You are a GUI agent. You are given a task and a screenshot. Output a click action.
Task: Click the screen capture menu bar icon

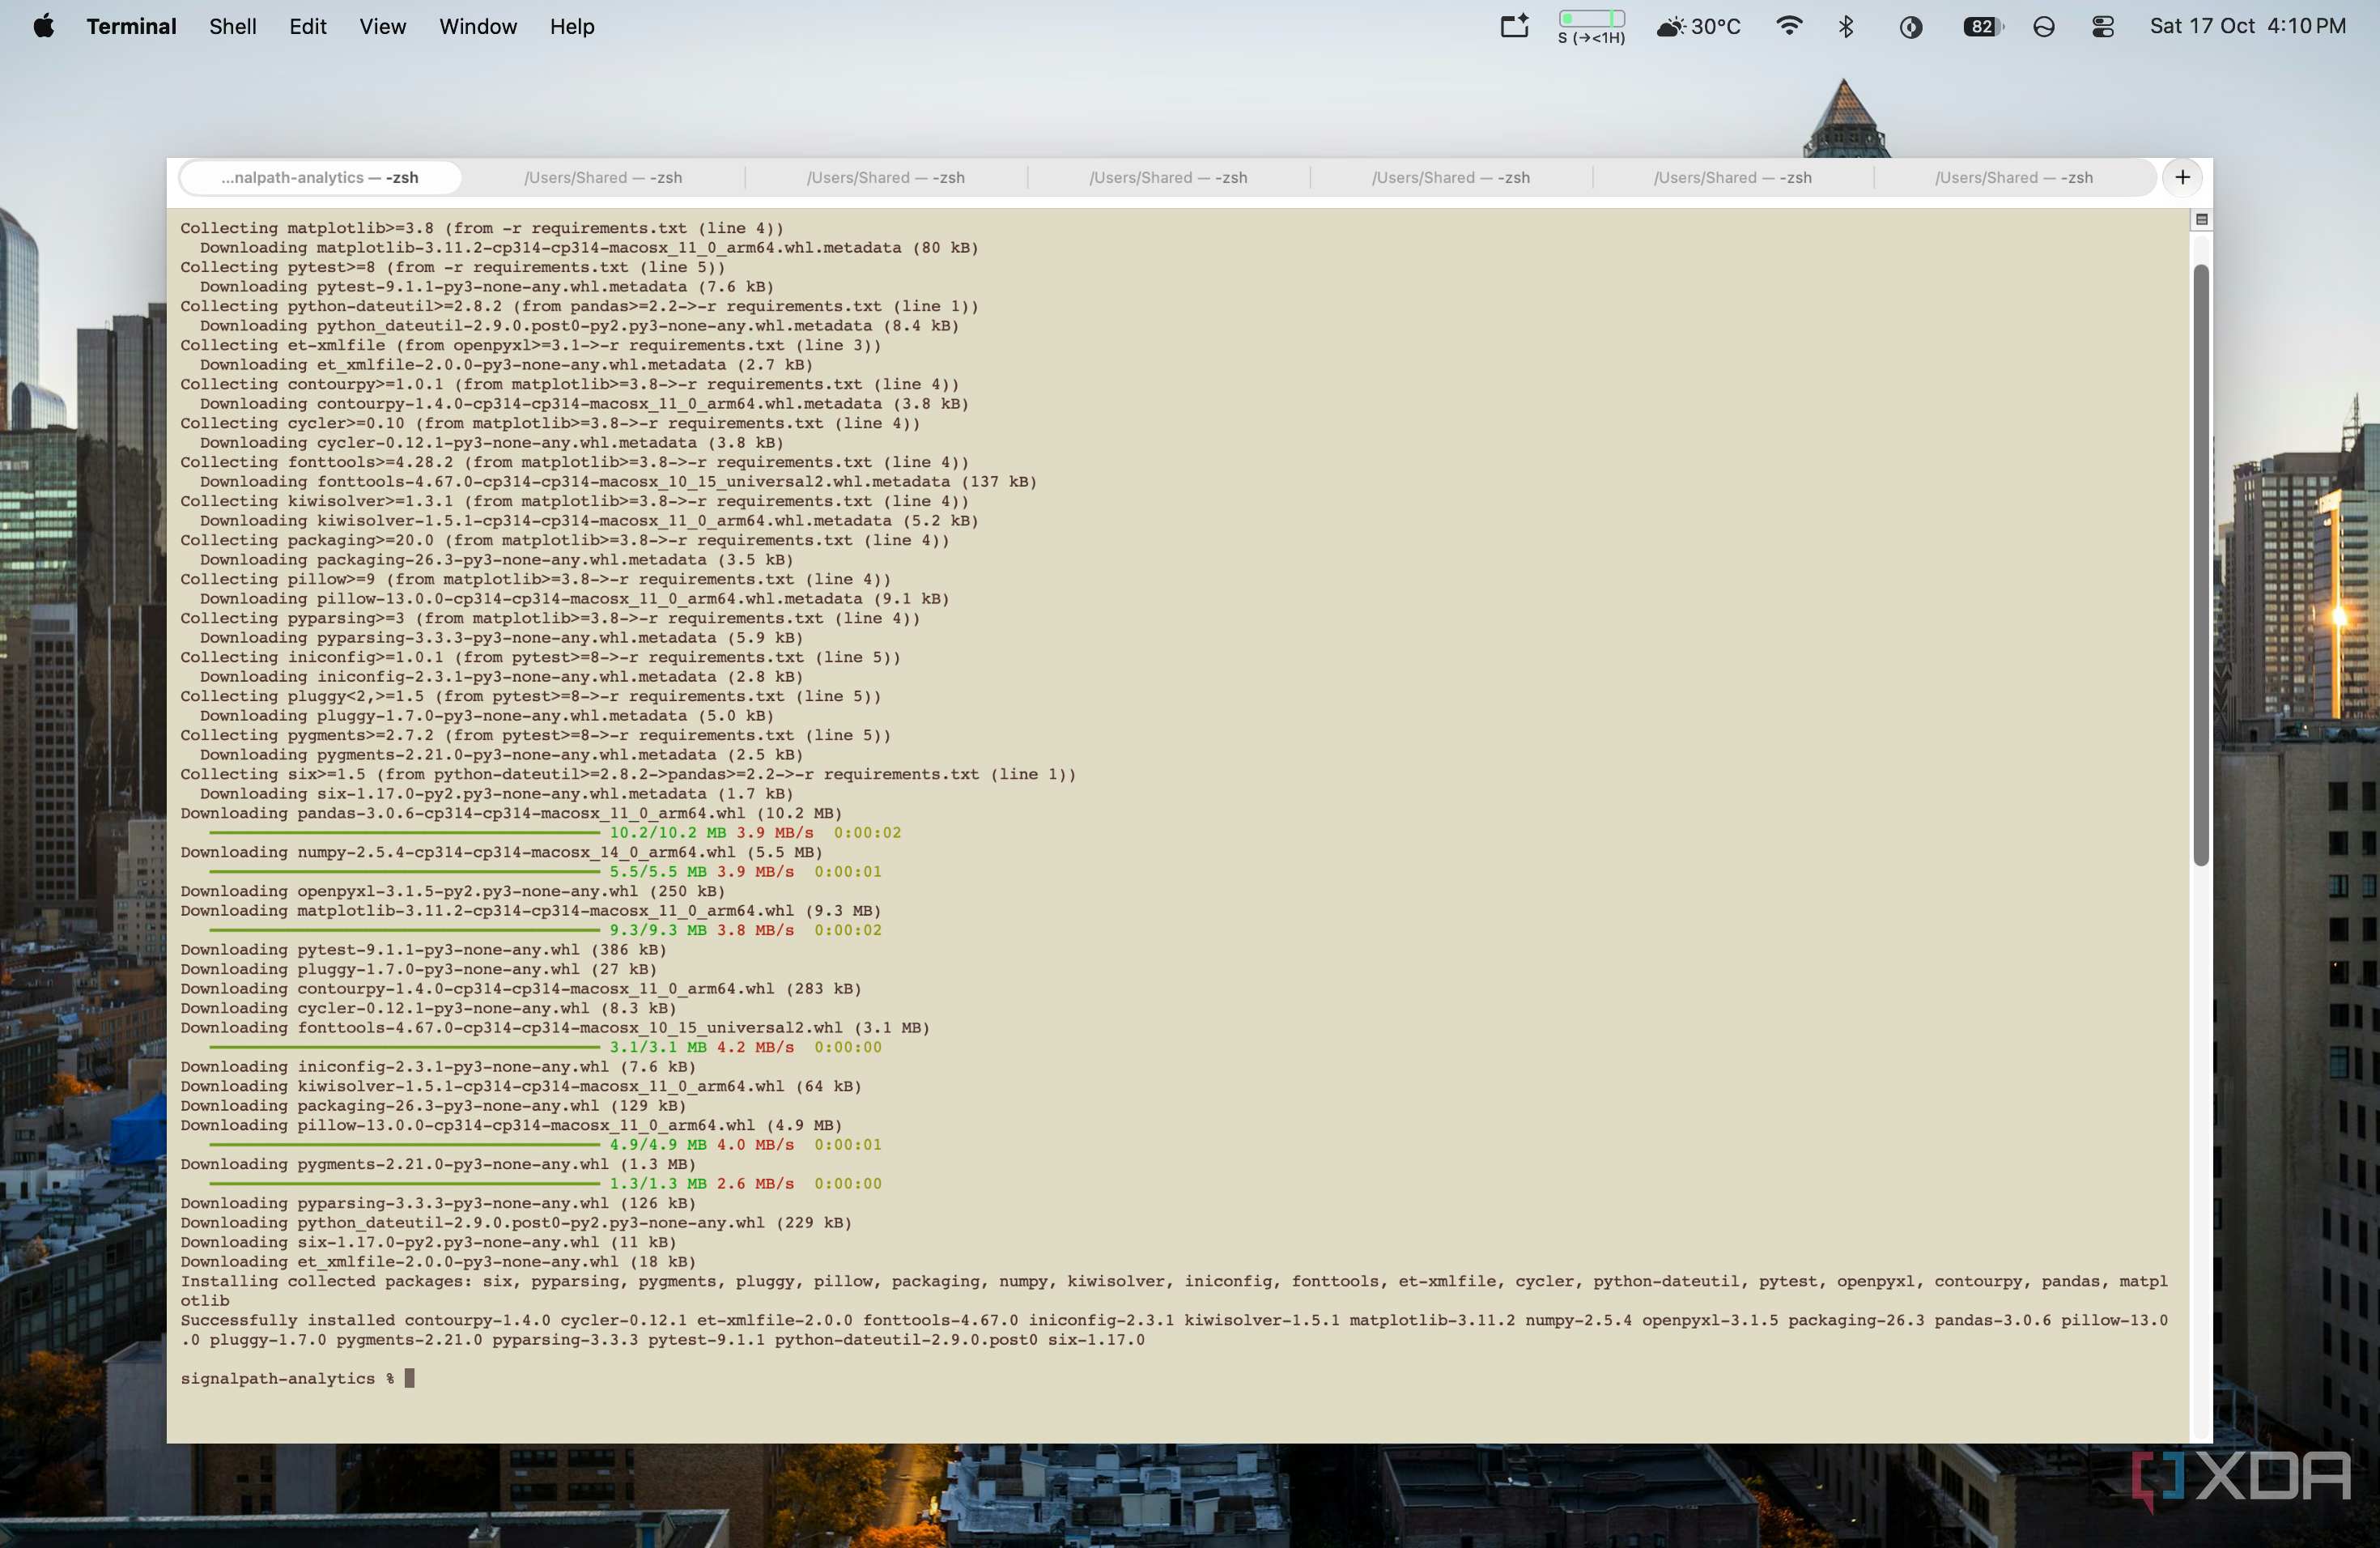point(1515,27)
